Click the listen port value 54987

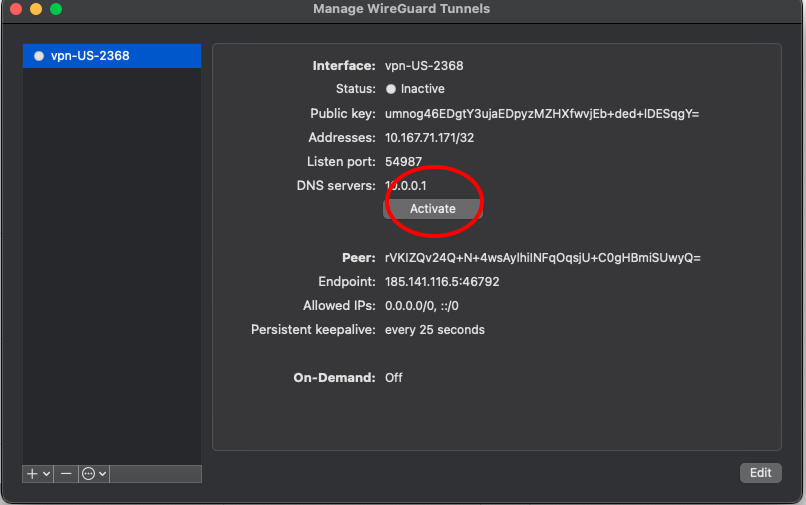(x=403, y=162)
